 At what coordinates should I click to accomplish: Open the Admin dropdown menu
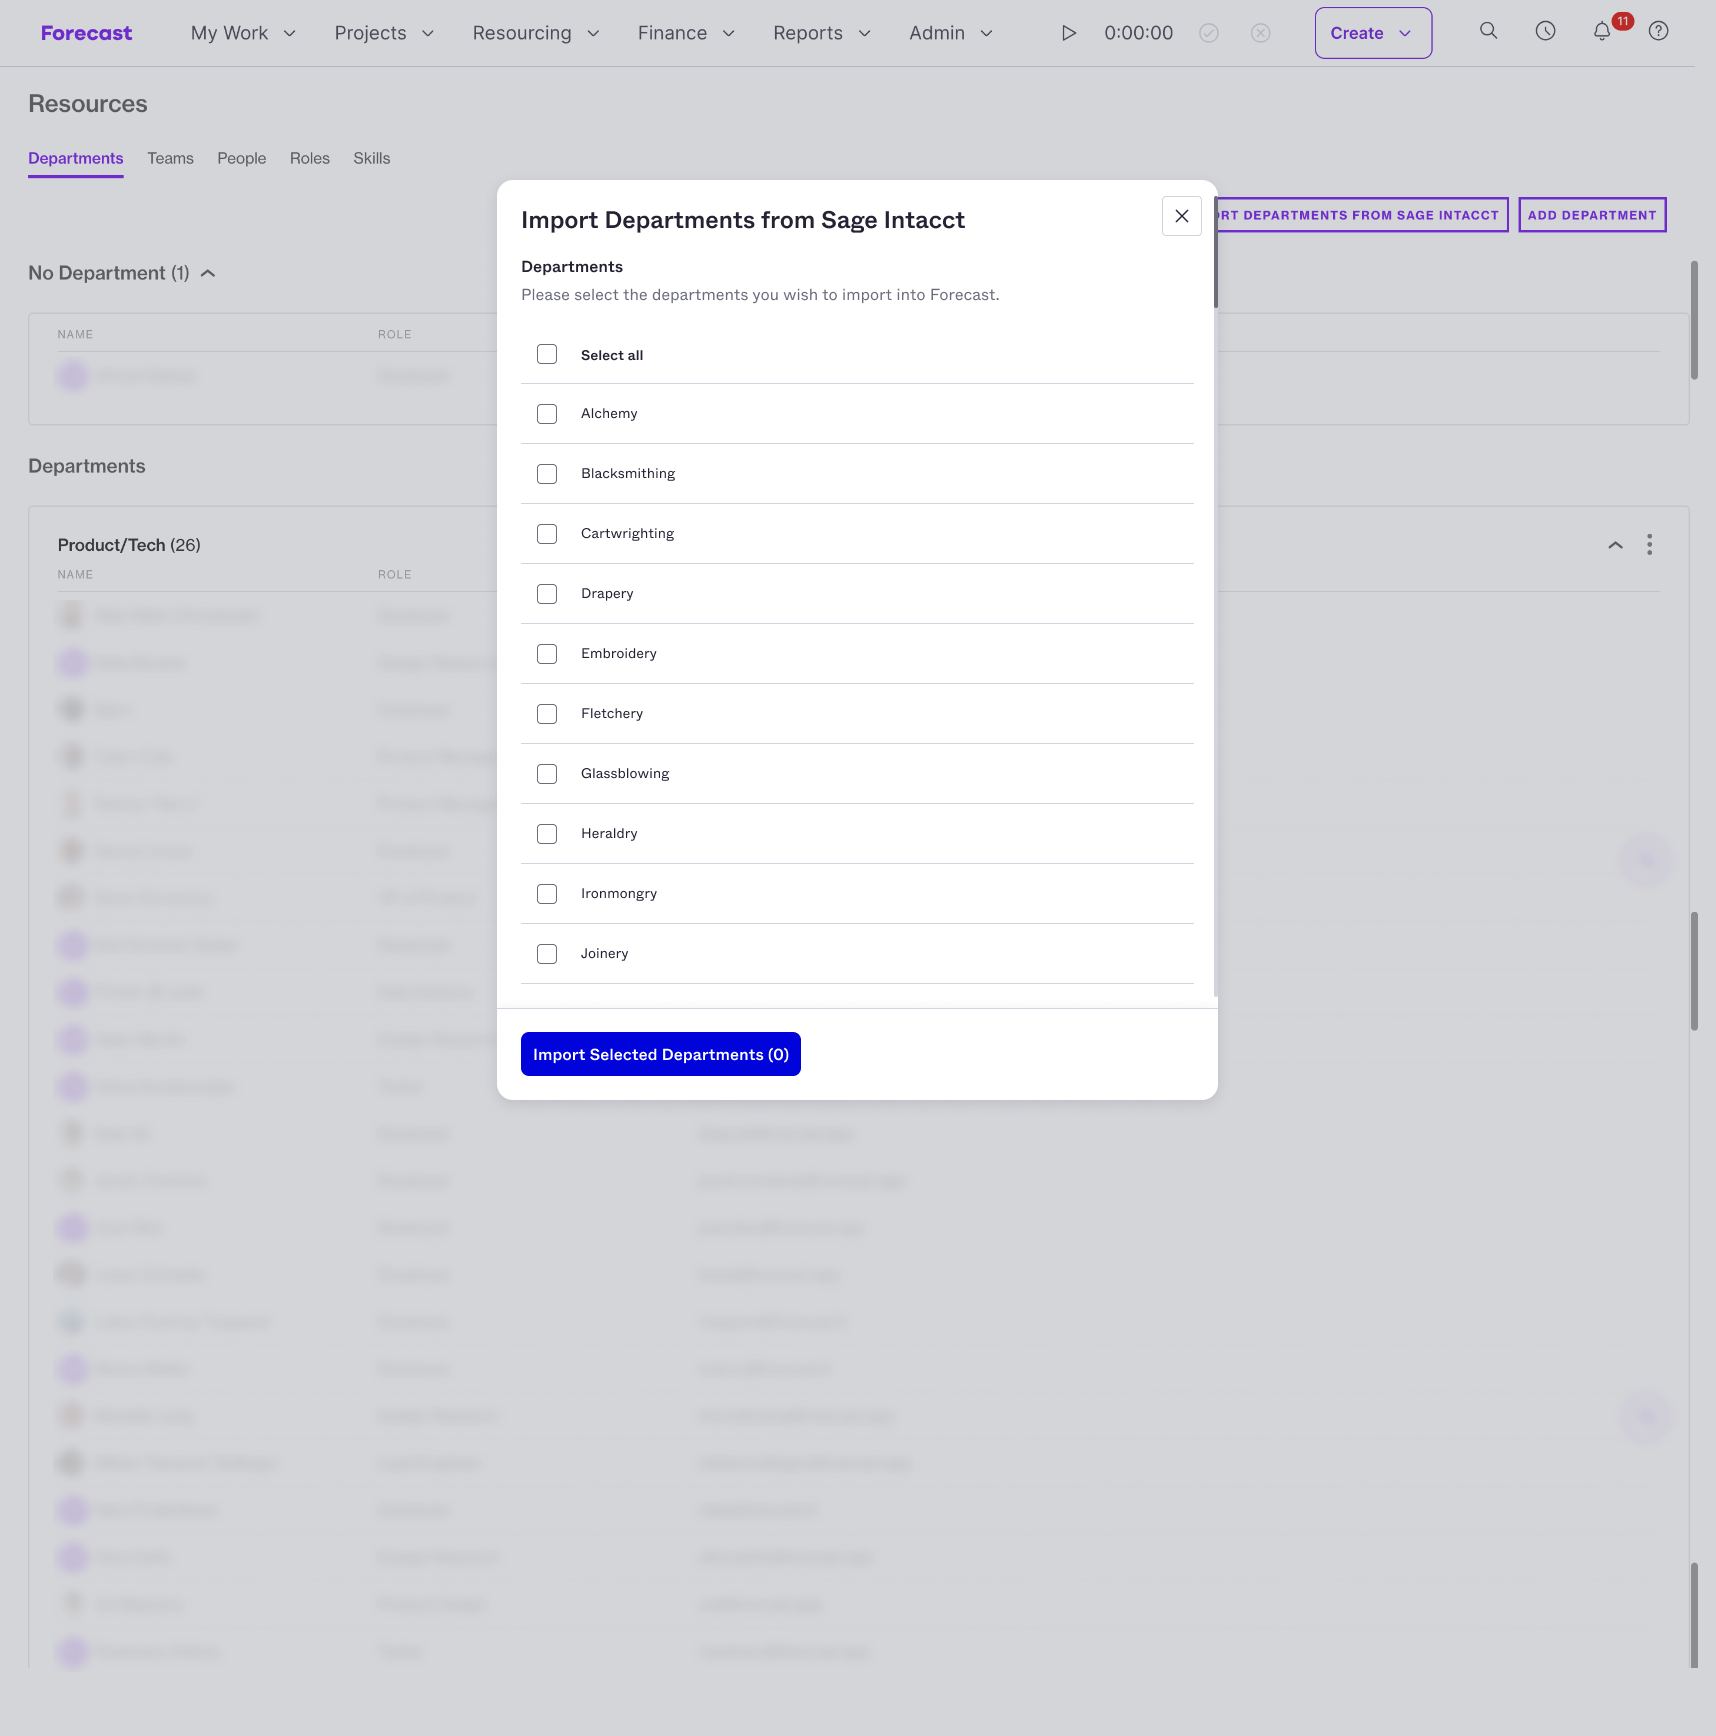[x=951, y=33]
